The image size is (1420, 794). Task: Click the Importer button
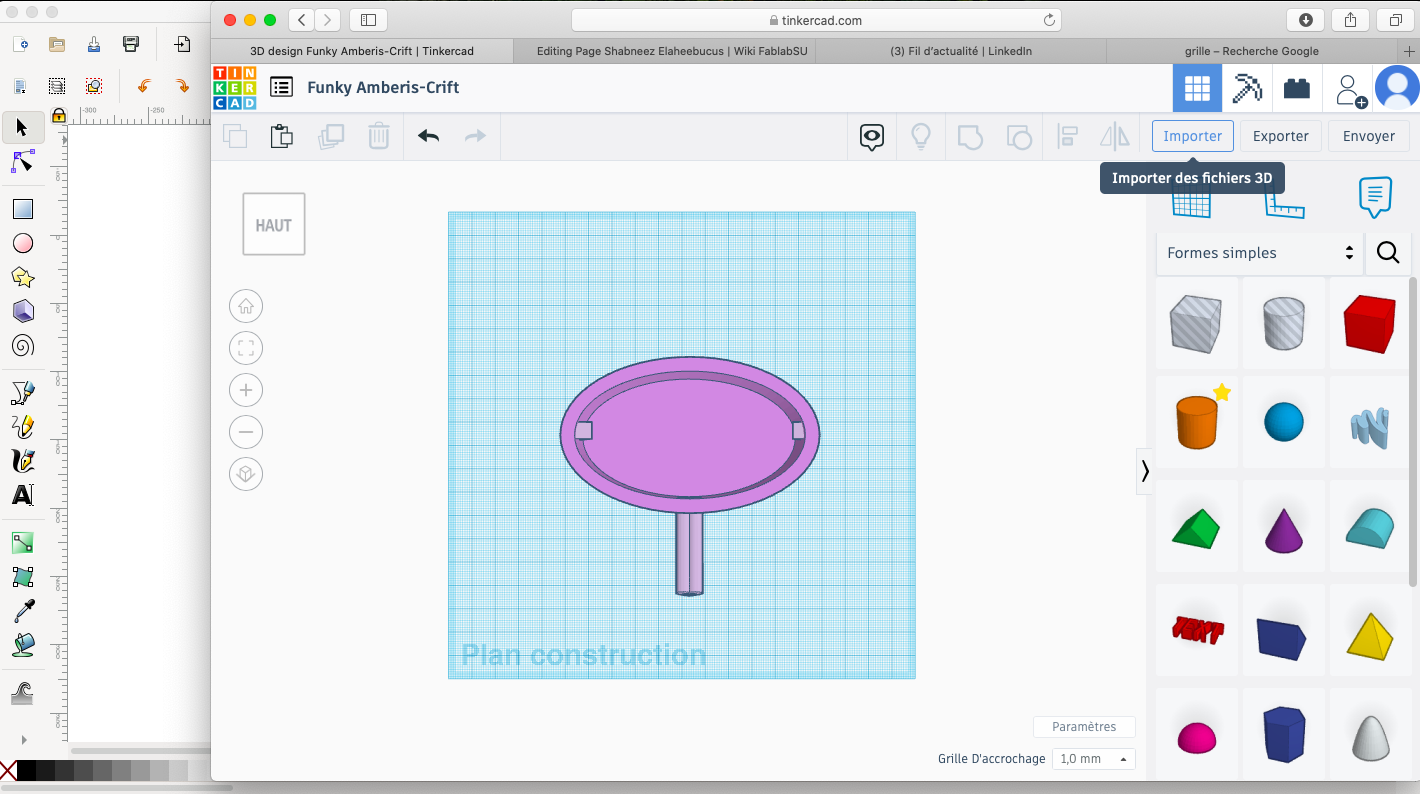tap(1193, 136)
